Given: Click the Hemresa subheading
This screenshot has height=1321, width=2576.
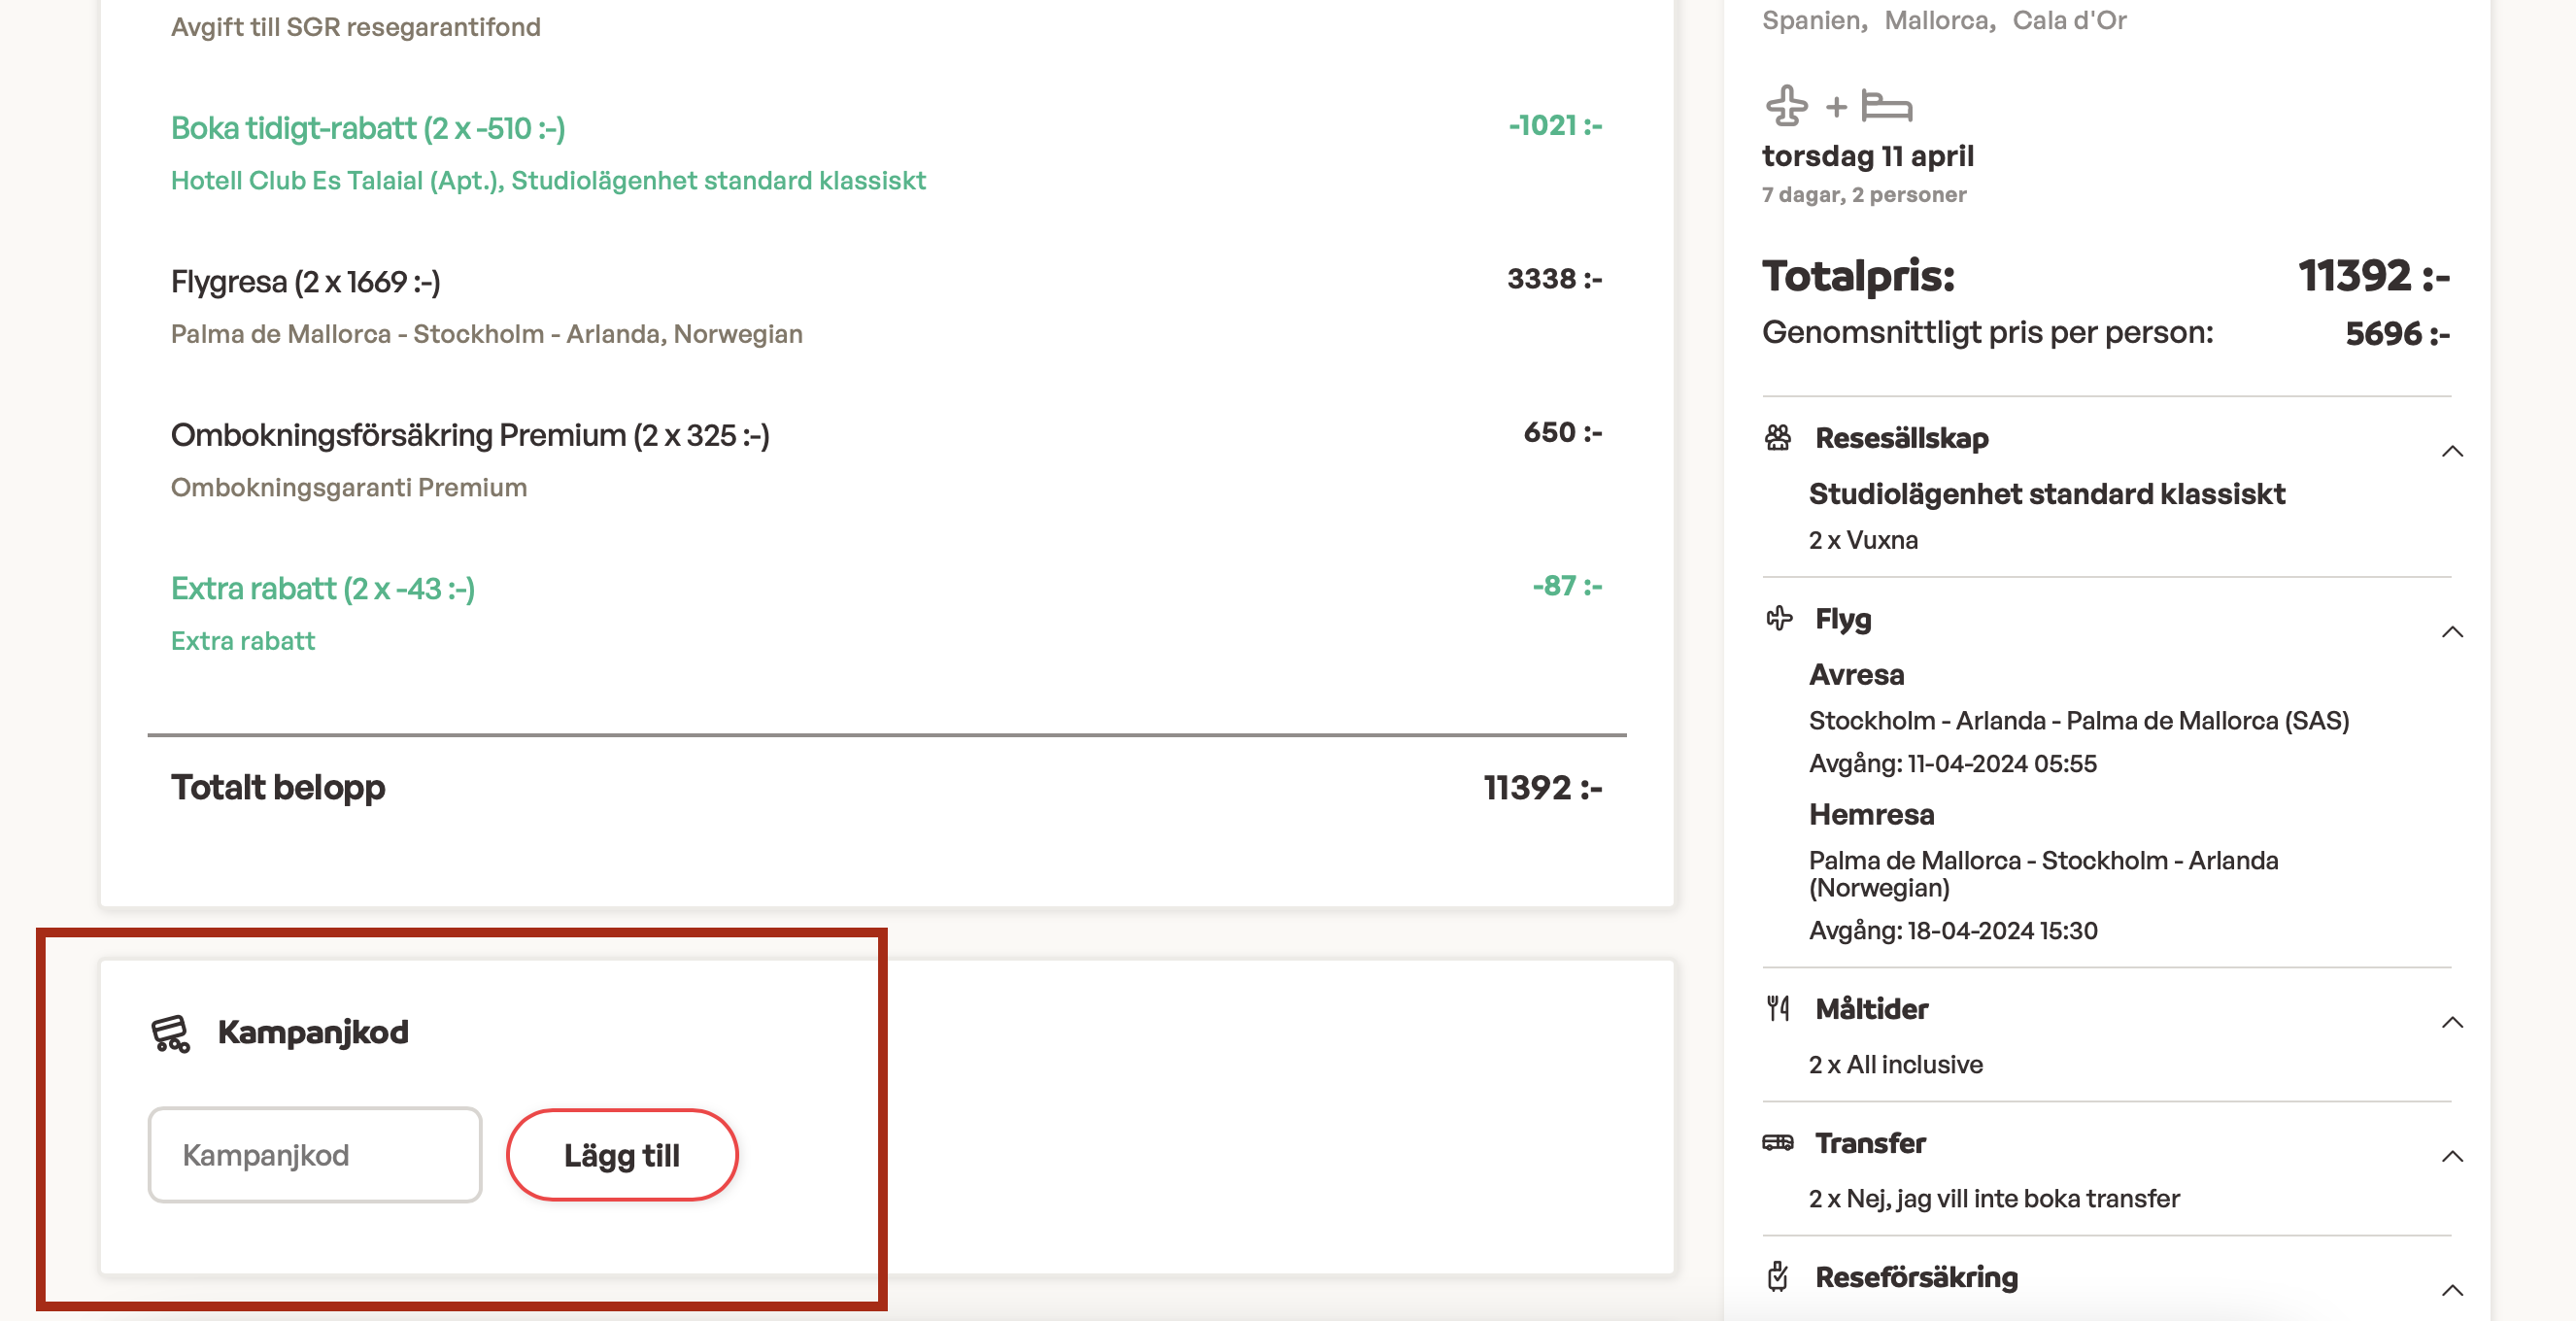Looking at the screenshot, I should click(x=1871, y=815).
